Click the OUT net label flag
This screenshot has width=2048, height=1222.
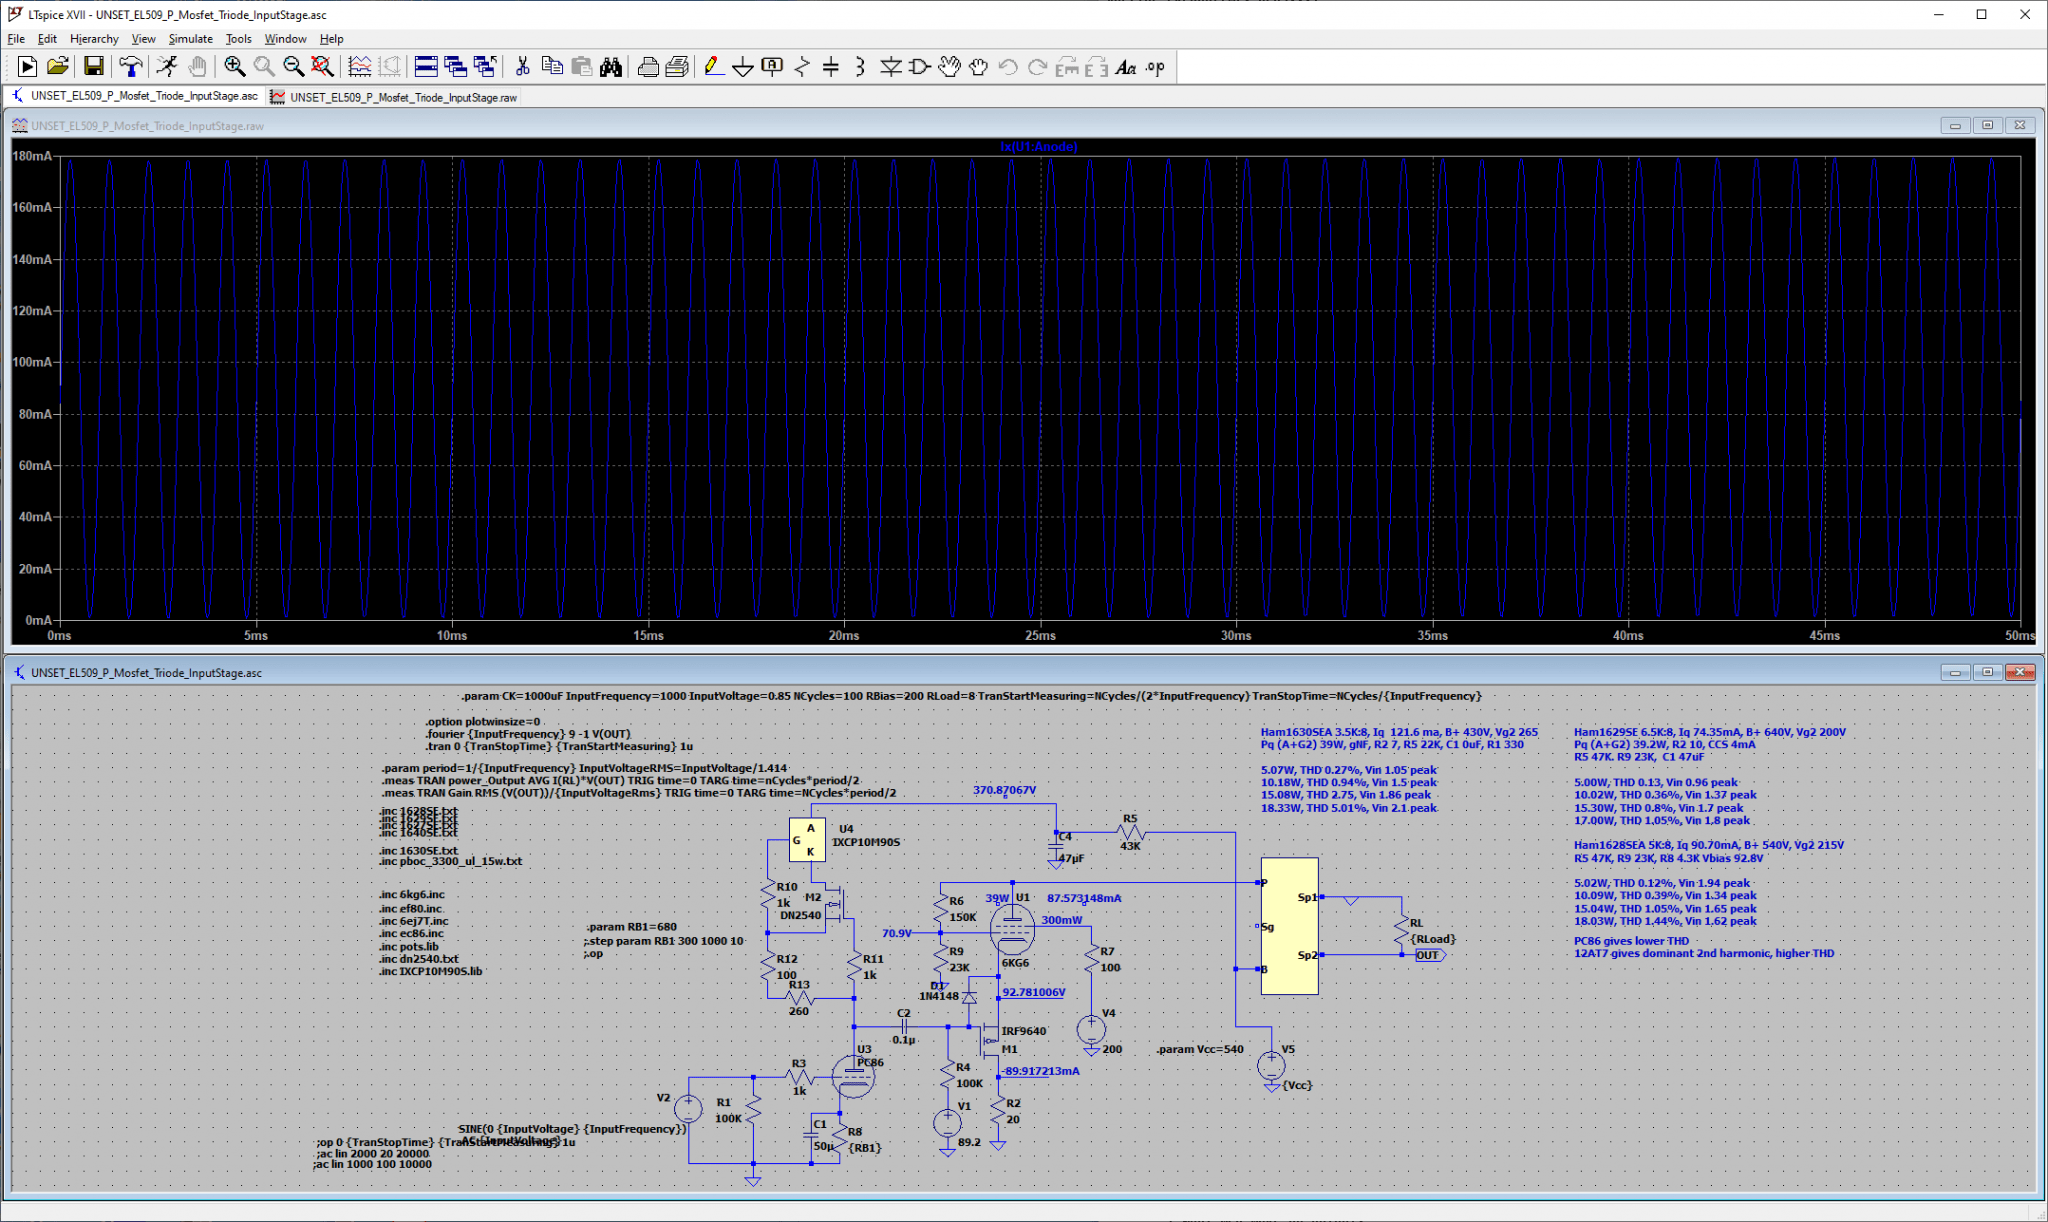(x=1429, y=955)
